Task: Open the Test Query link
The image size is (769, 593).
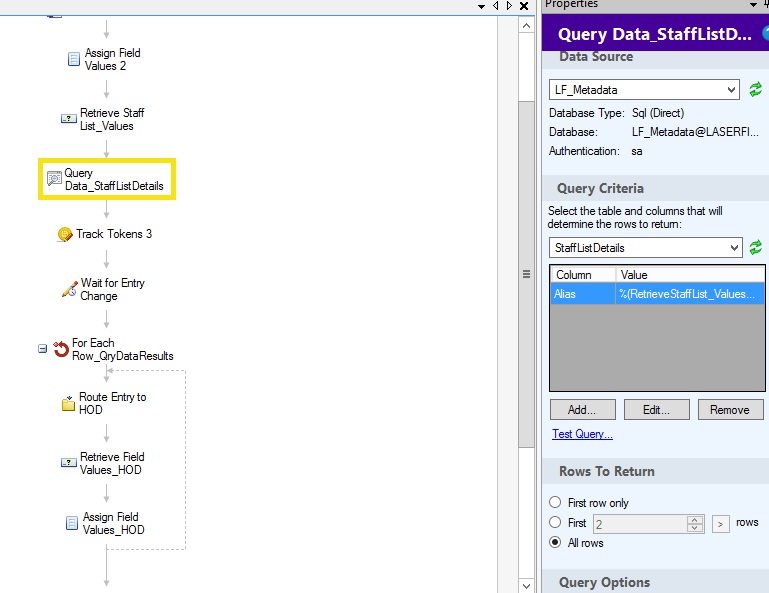Action: (582, 434)
